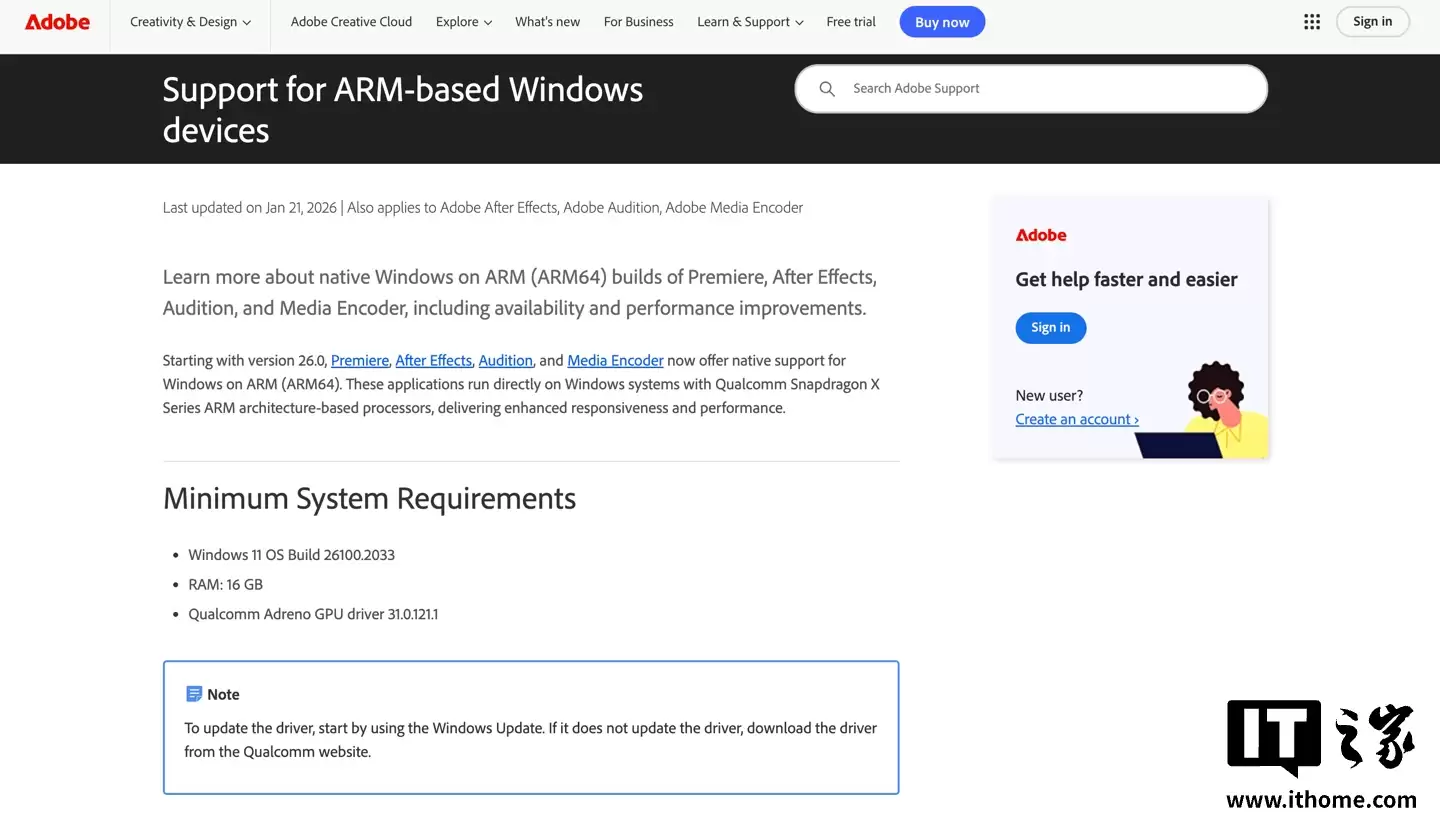
Task: Expand the Learn & Support dropdown
Action: (x=749, y=21)
